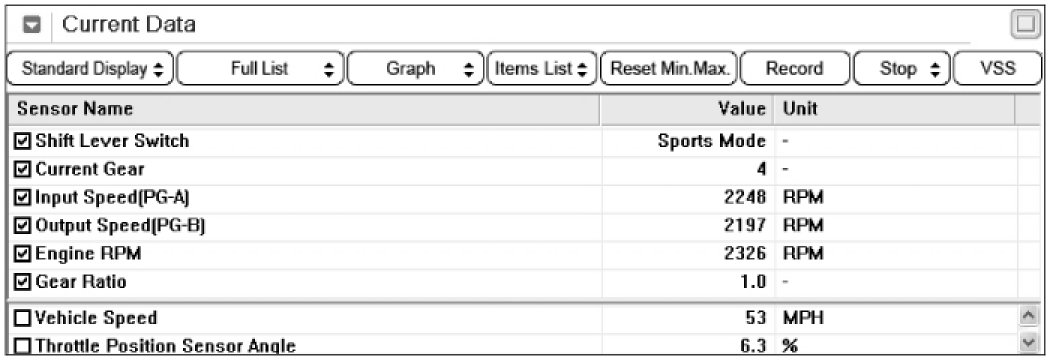Open the Stop dropdown
The width and height of the screenshot is (1050, 360).
[901, 68]
